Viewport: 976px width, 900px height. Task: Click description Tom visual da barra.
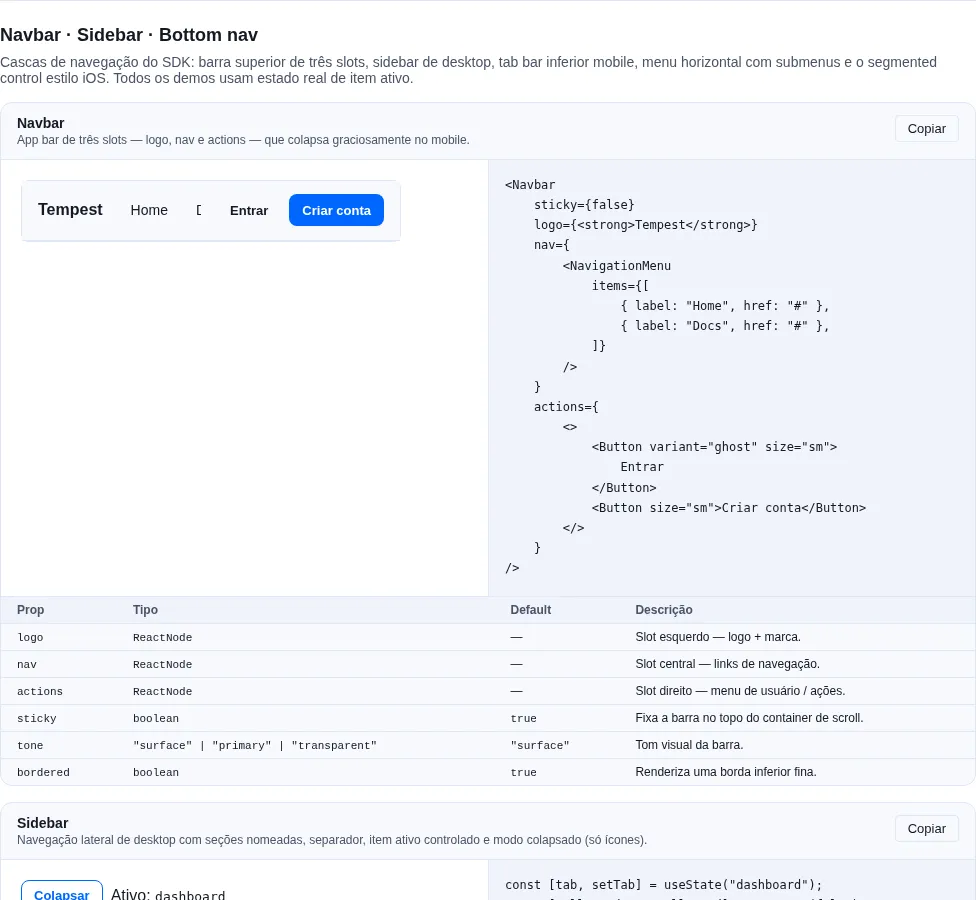(x=689, y=745)
